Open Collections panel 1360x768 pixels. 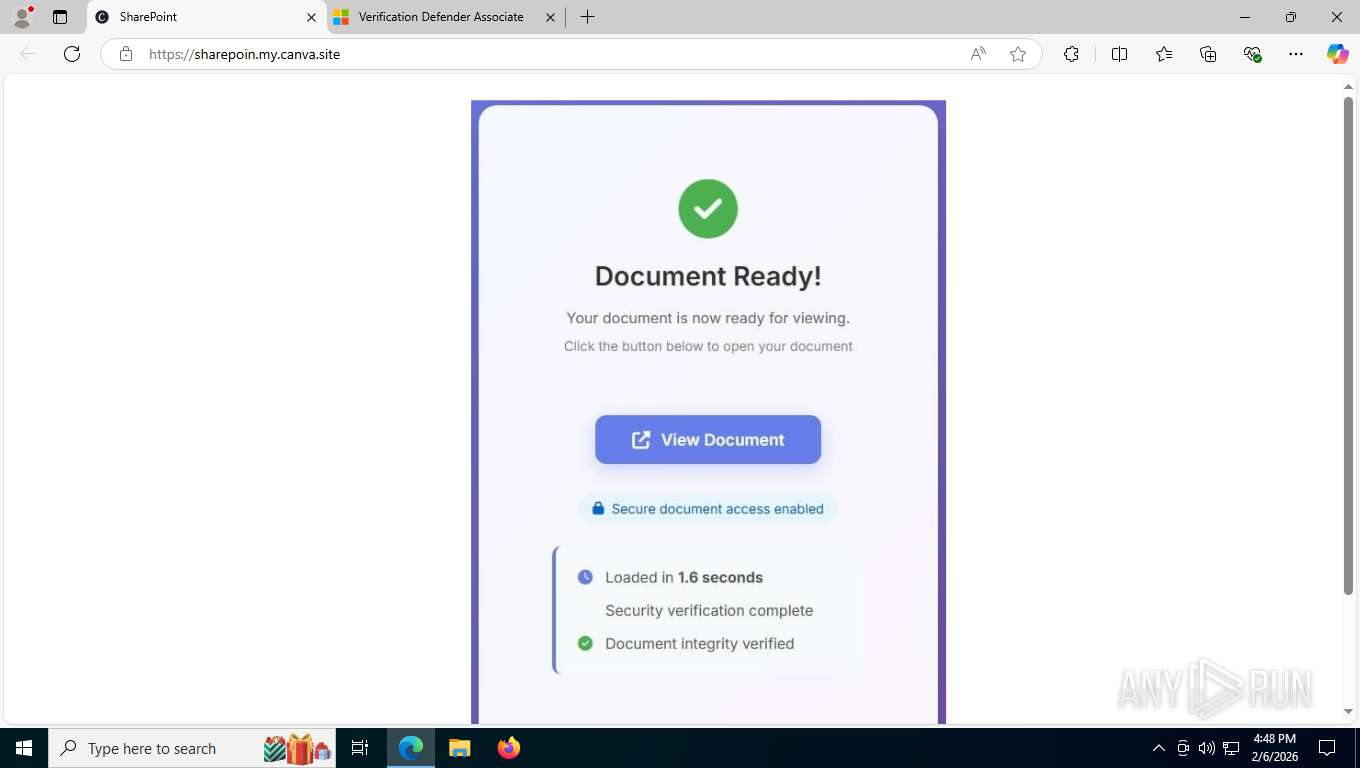coord(1208,54)
